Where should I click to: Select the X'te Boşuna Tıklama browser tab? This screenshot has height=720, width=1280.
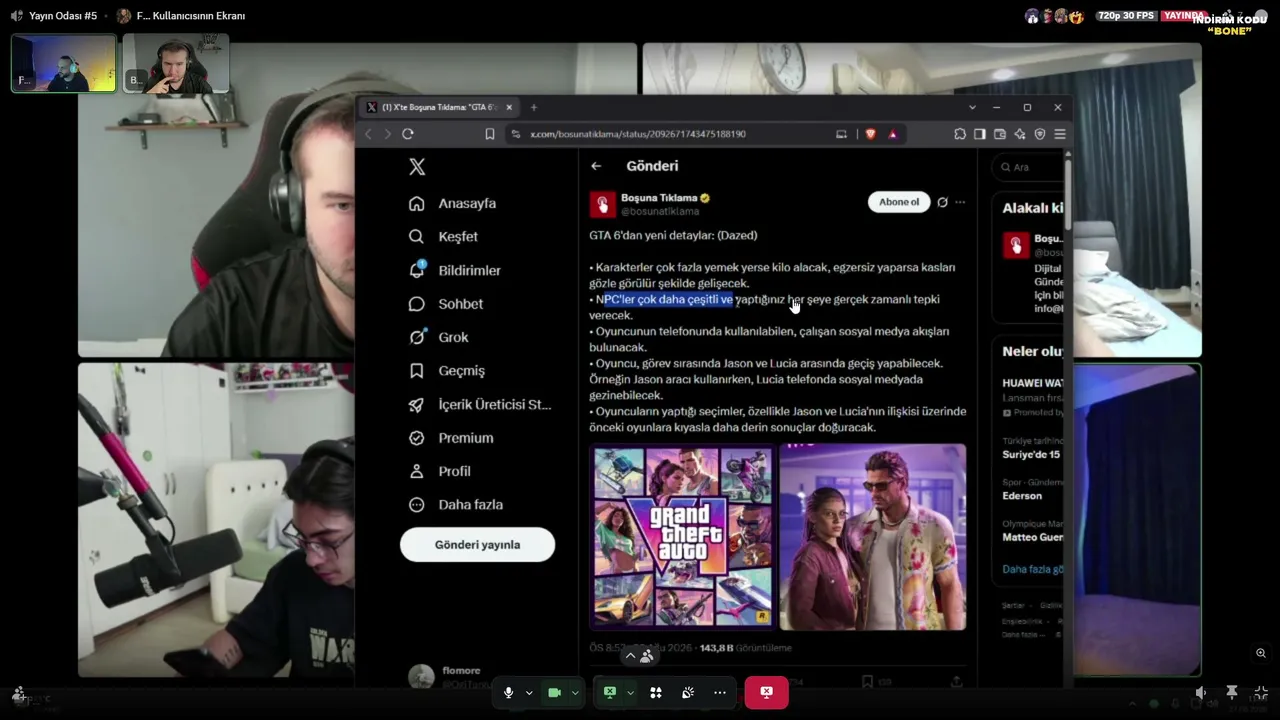click(440, 107)
